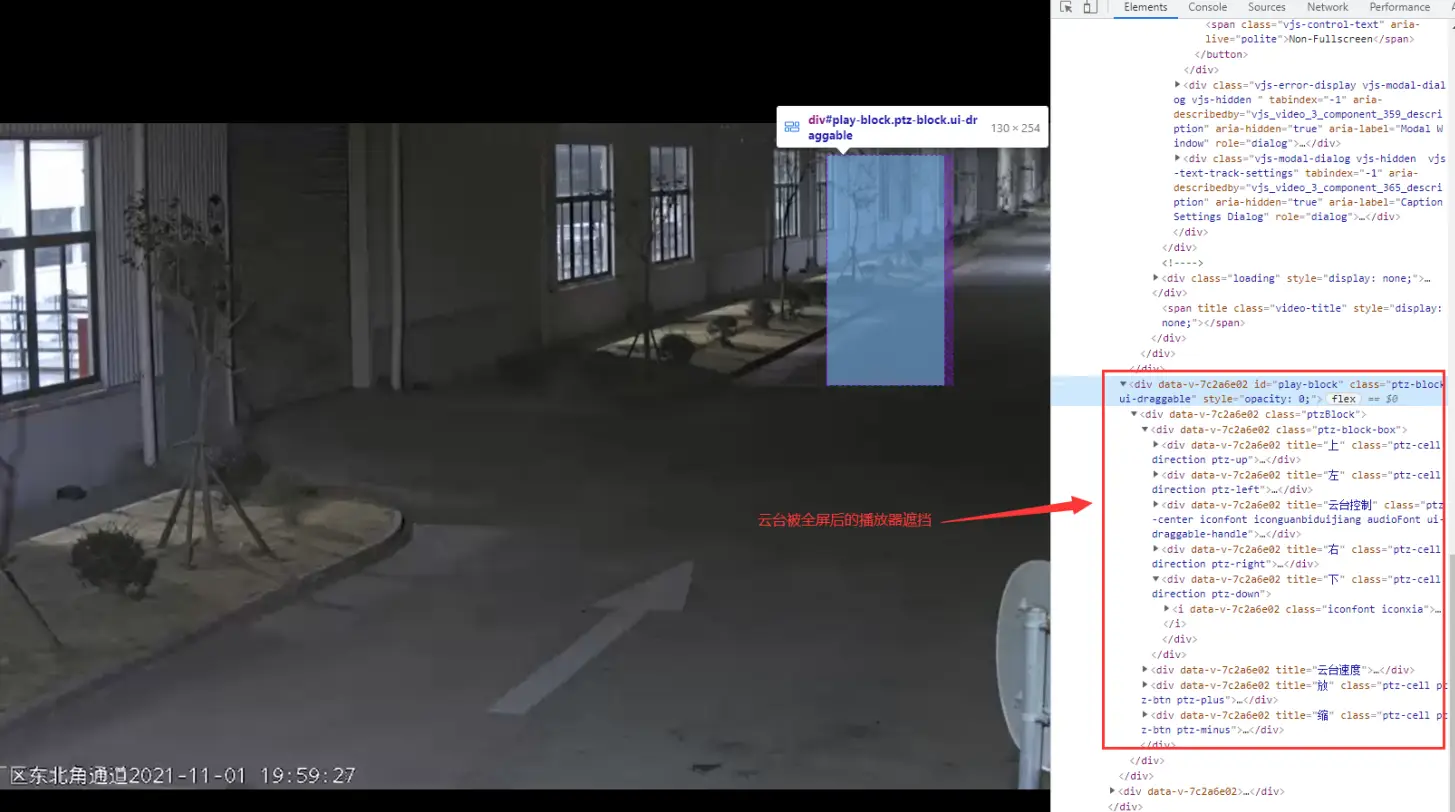Click the "direction ptz-right" class text
This screenshot has height=812, width=1455.
pyautogui.click(x=1207, y=564)
